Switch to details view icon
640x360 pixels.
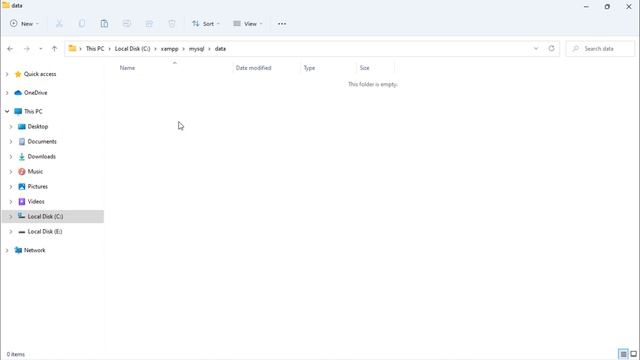(623, 354)
